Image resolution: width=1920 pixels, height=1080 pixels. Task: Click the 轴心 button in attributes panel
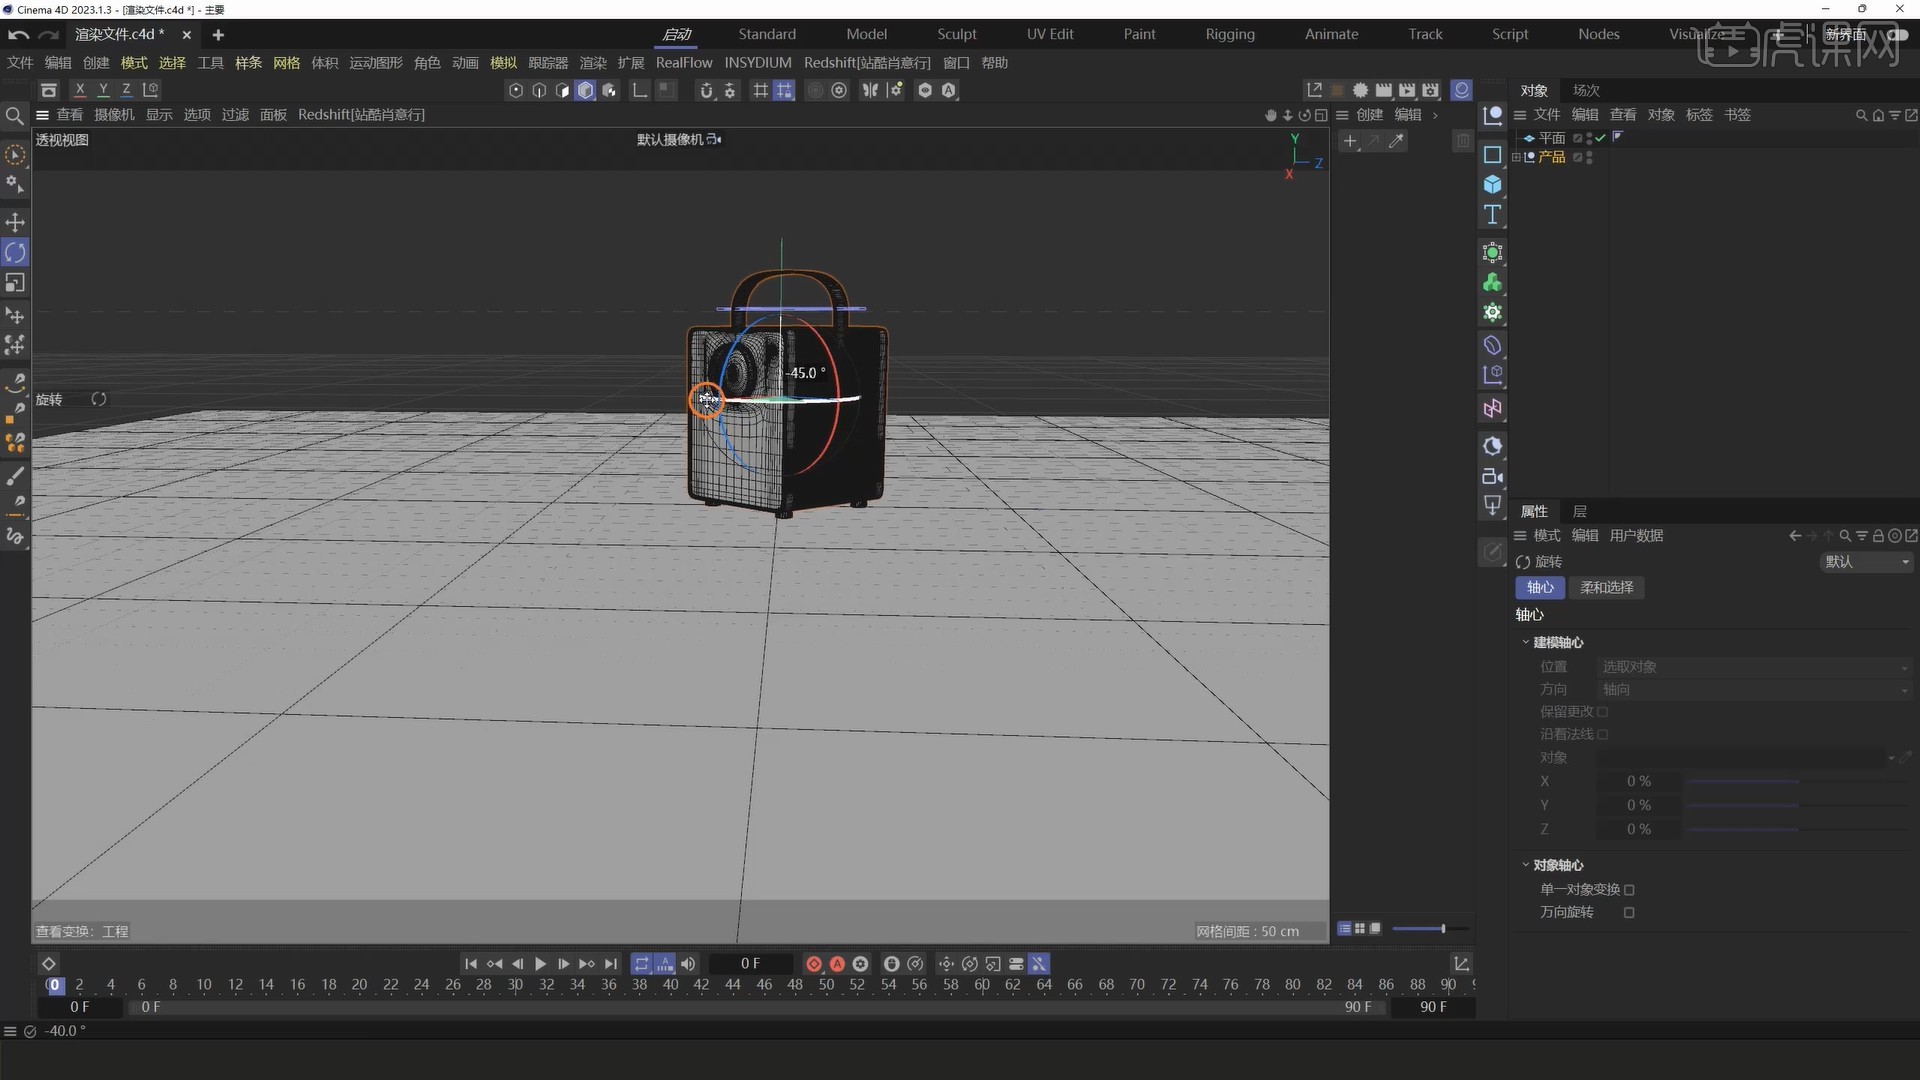[1539, 588]
